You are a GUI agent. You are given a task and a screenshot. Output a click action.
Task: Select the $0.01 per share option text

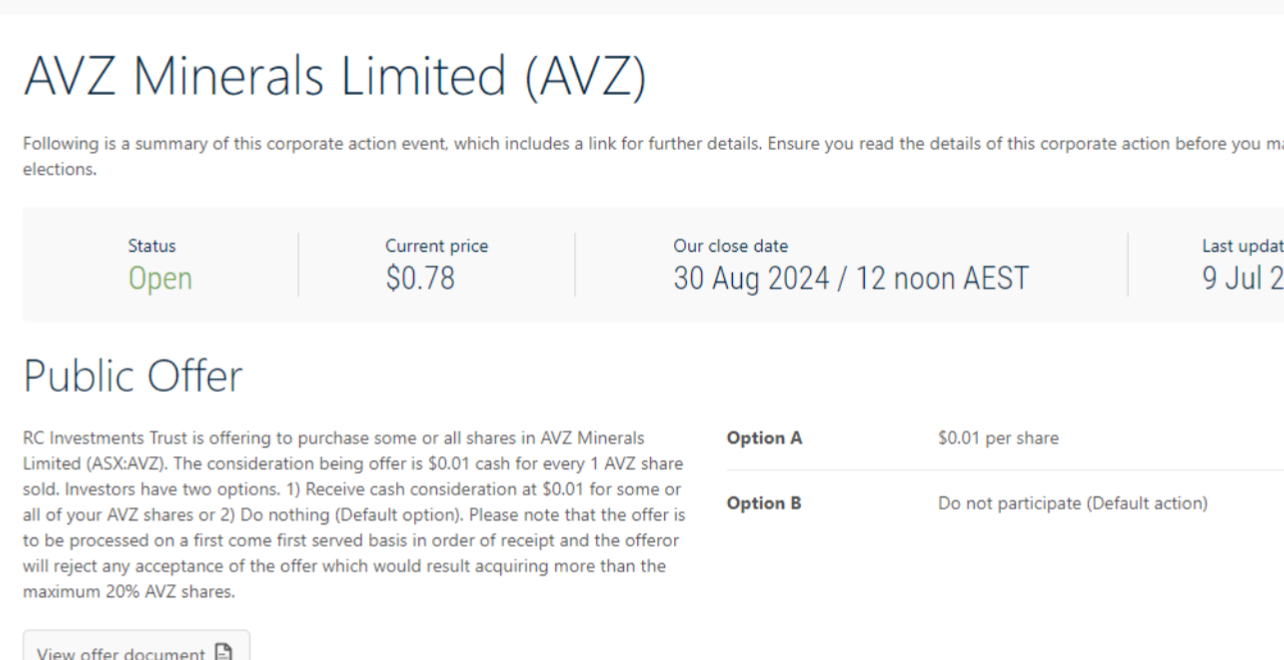998,438
